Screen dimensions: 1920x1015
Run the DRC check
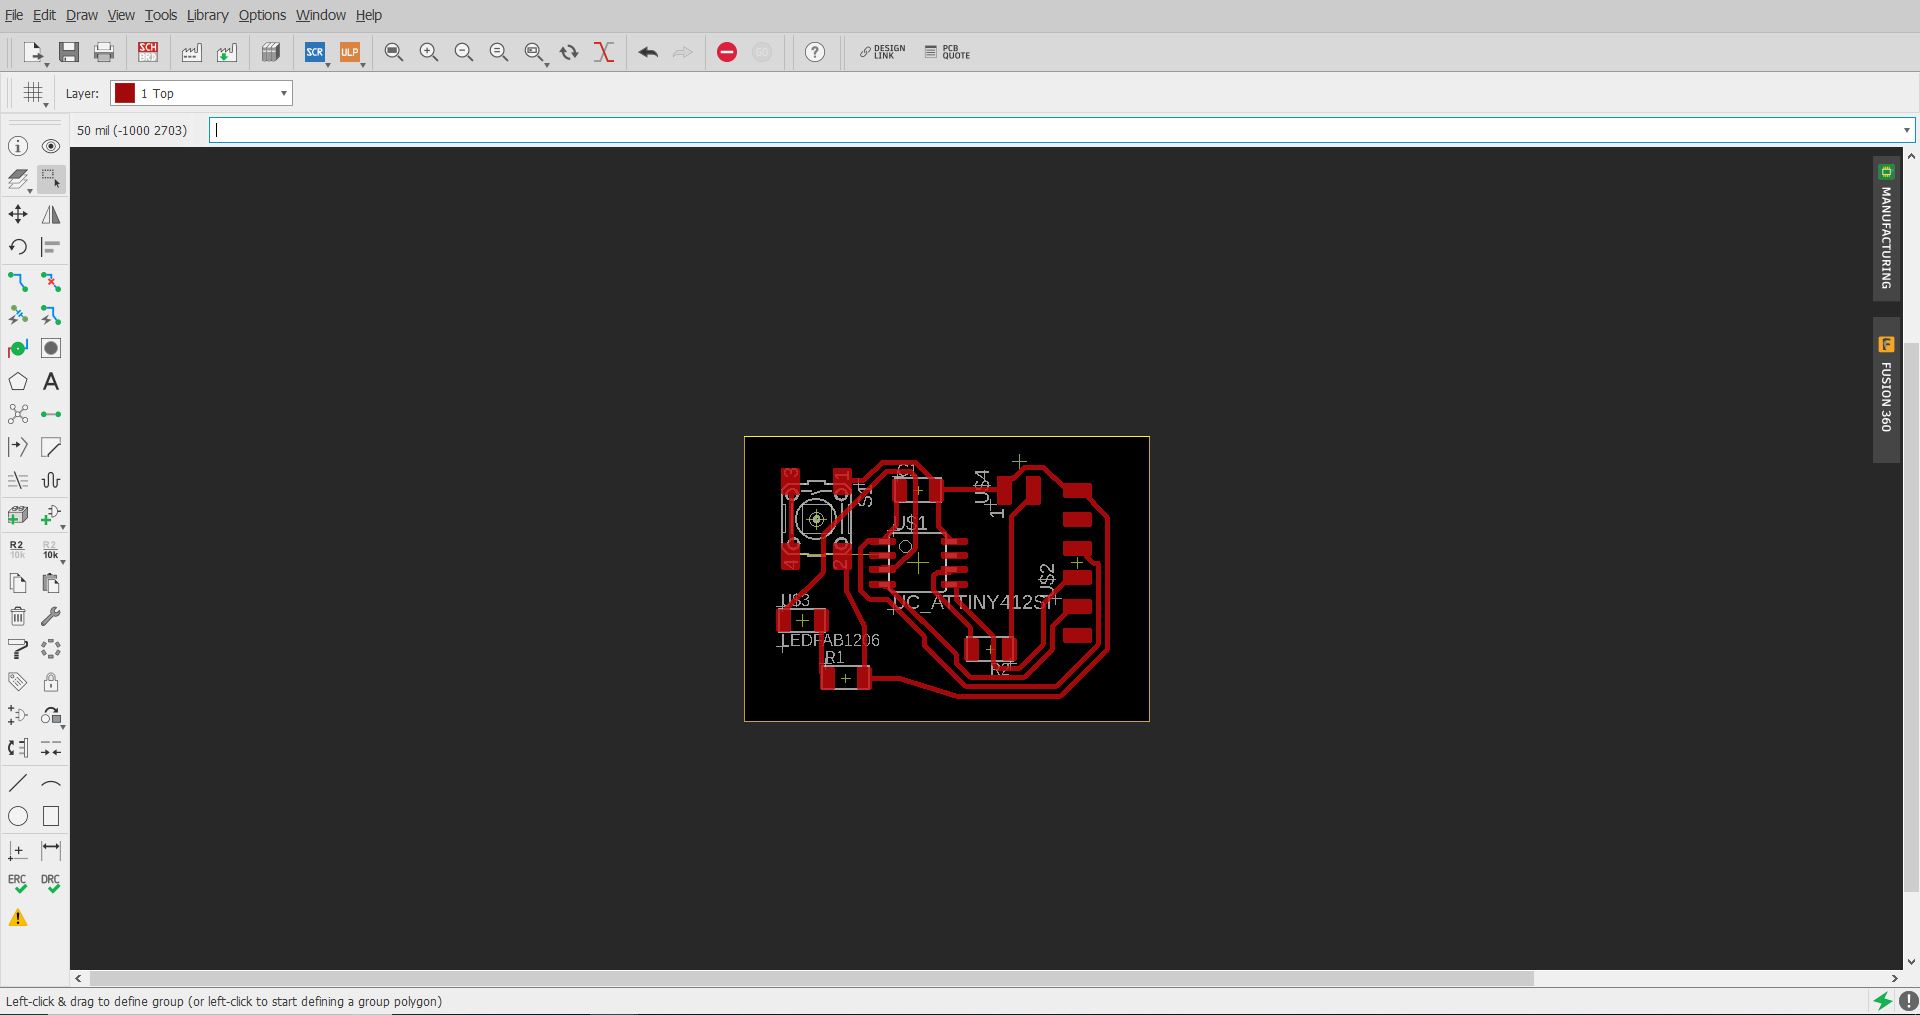tap(51, 884)
